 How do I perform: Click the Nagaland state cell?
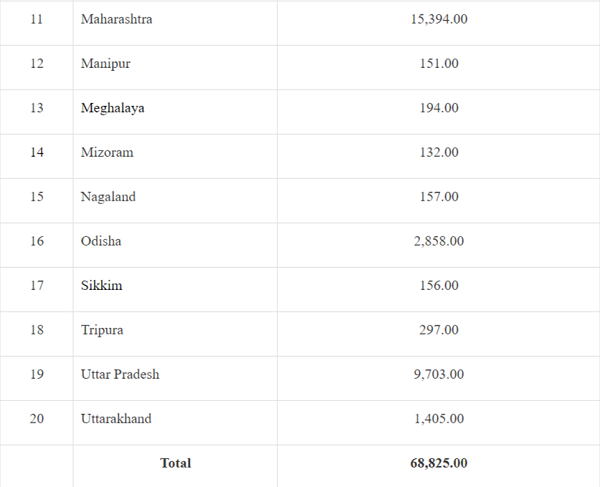108,197
